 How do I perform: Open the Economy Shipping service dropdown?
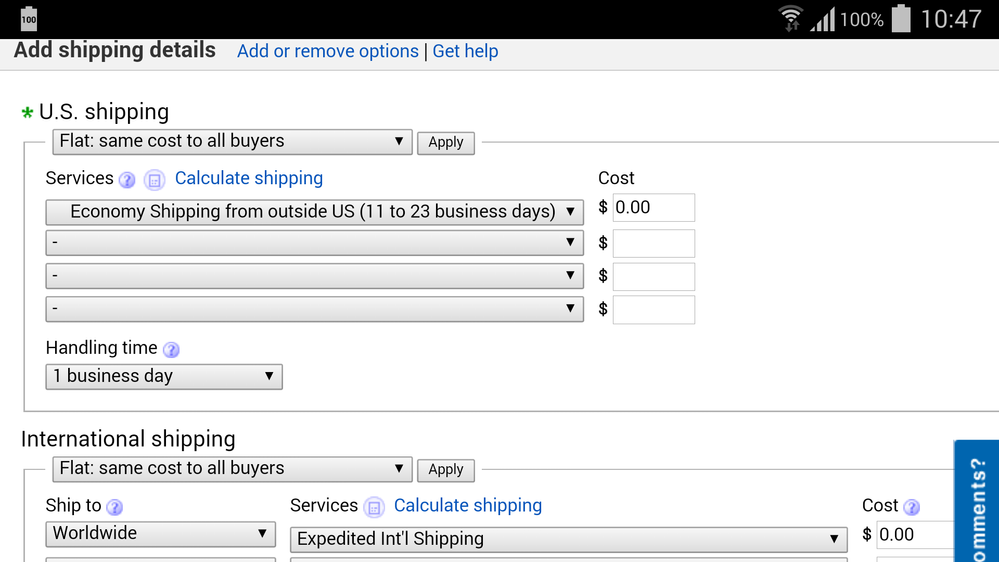(x=314, y=211)
